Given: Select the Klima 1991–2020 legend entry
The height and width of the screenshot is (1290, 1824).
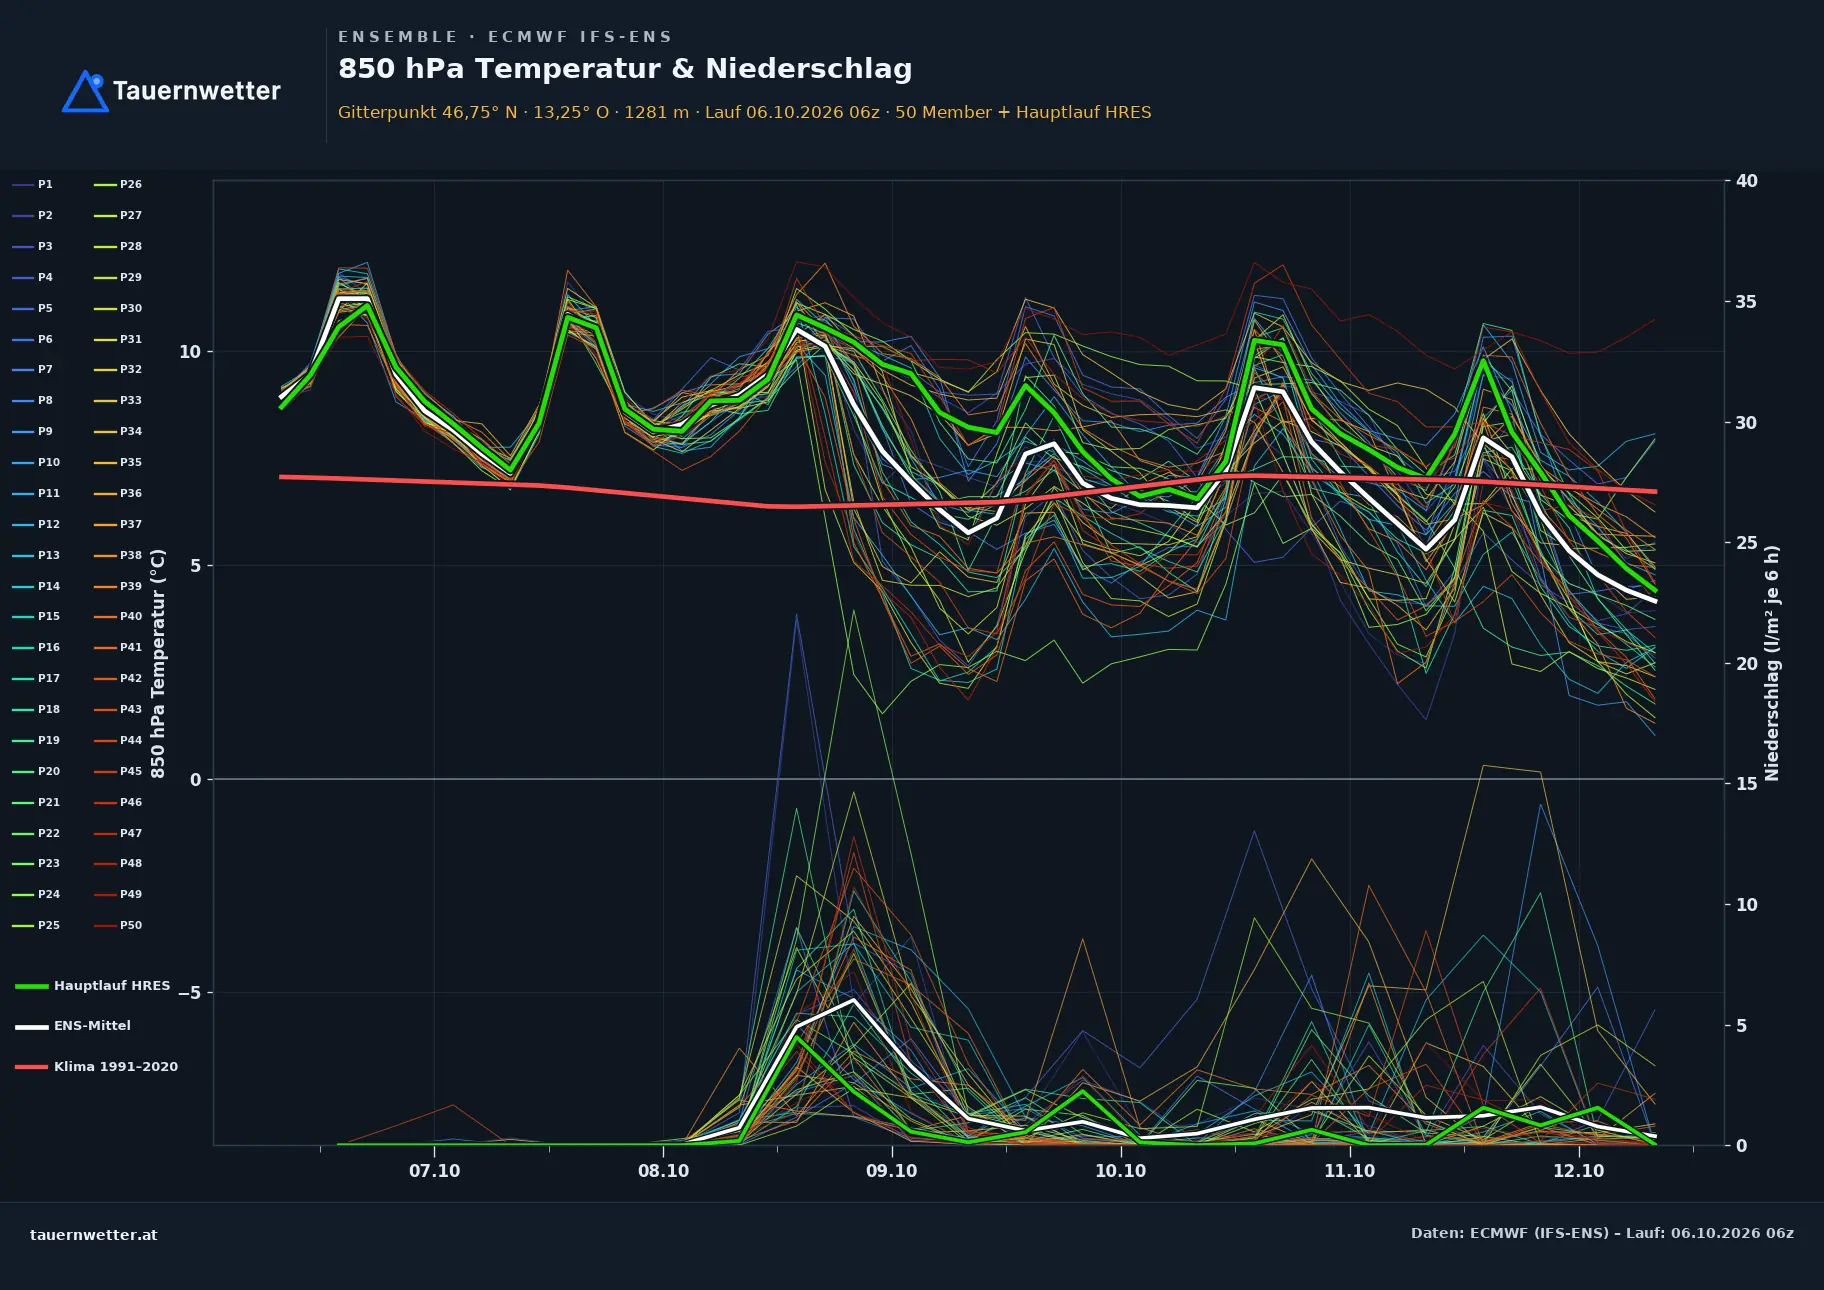Looking at the screenshot, I should (96, 1067).
